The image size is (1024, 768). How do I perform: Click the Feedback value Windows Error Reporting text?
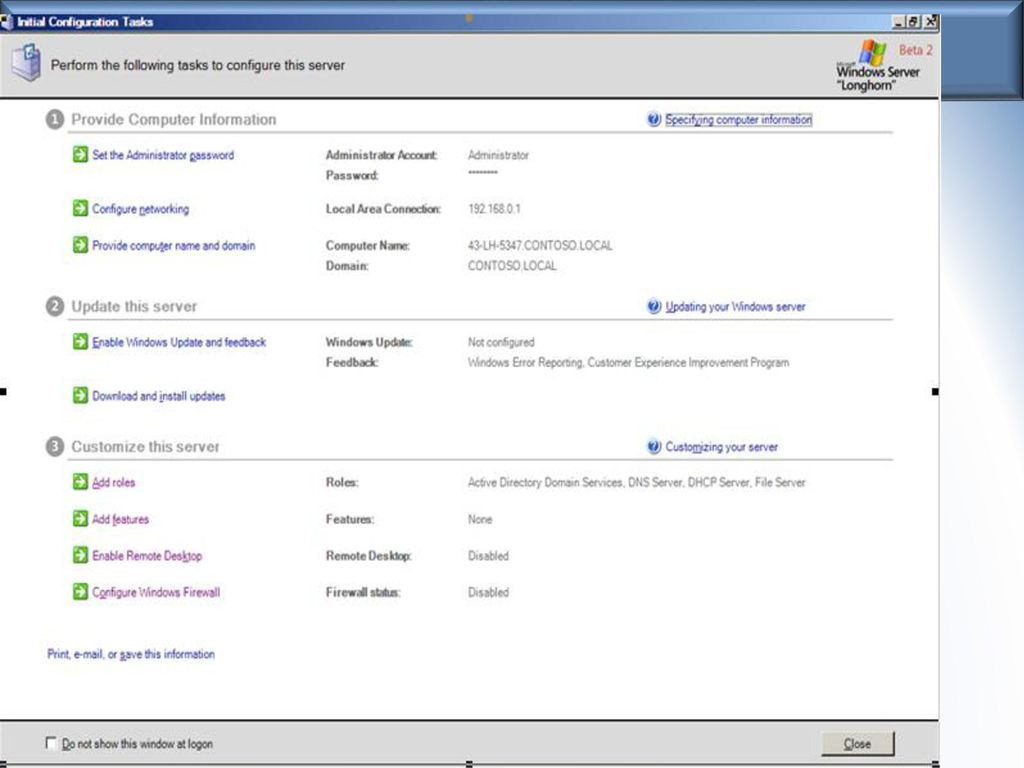tap(628, 362)
